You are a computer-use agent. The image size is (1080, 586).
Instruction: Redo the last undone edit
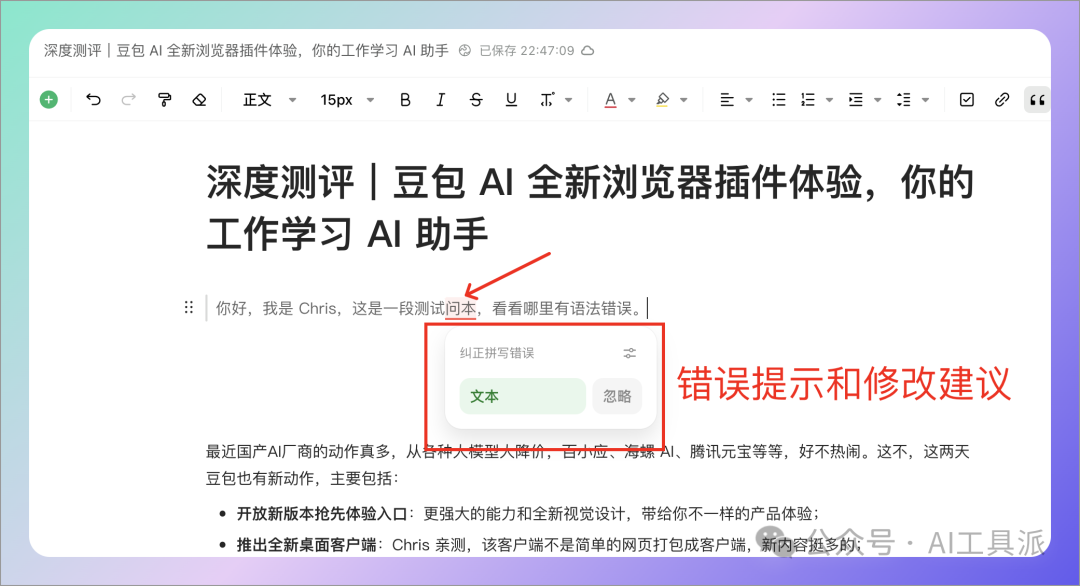point(128,100)
